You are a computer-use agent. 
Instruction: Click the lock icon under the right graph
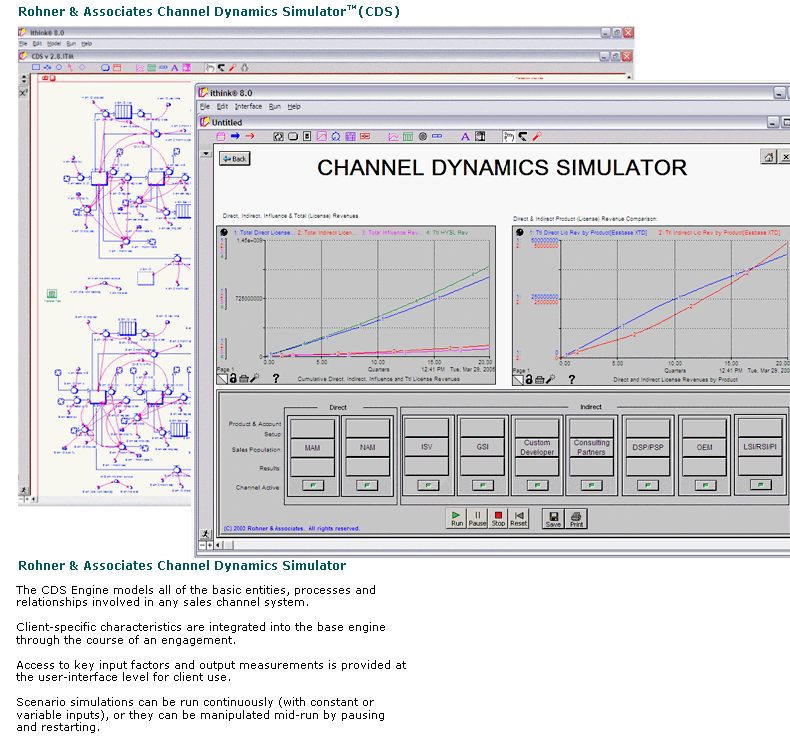pyautogui.click(x=529, y=379)
